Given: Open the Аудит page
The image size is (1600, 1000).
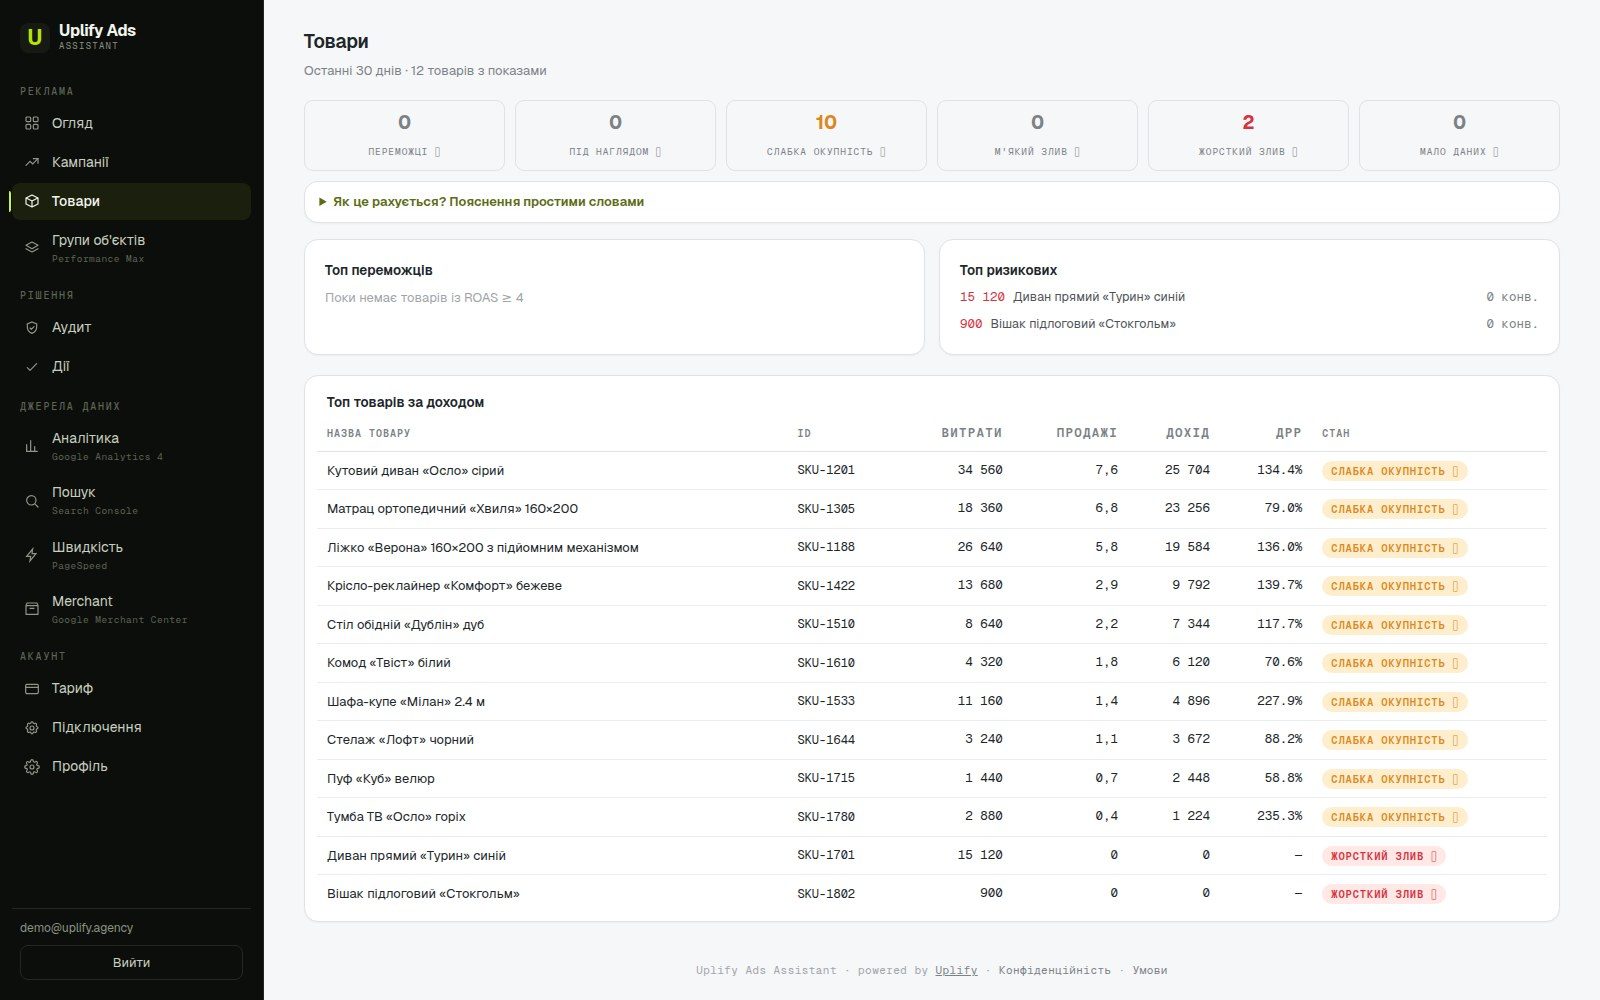Looking at the screenshot, I should pyautogui.click(x=130, y=327).
